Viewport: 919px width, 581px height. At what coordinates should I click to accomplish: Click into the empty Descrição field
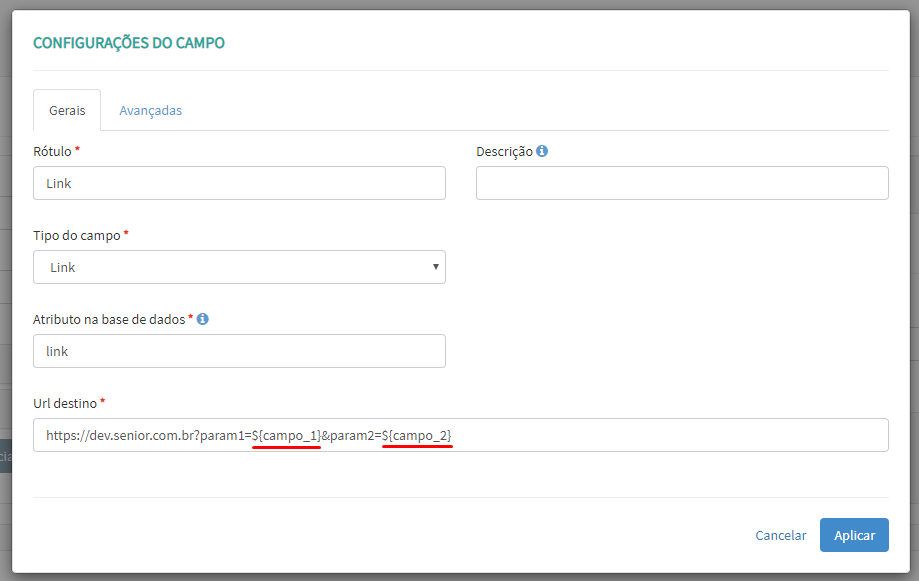[x=682, y=183]
